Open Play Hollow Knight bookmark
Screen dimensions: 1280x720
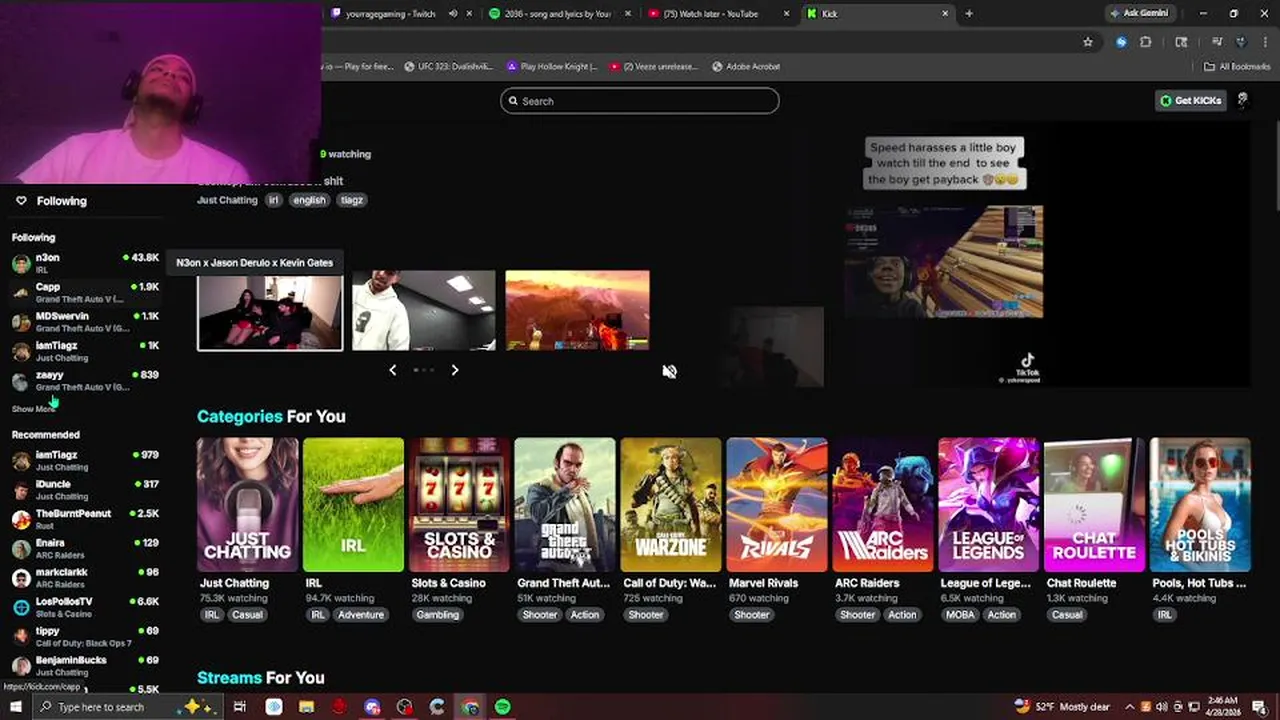[x=552, y=67]
